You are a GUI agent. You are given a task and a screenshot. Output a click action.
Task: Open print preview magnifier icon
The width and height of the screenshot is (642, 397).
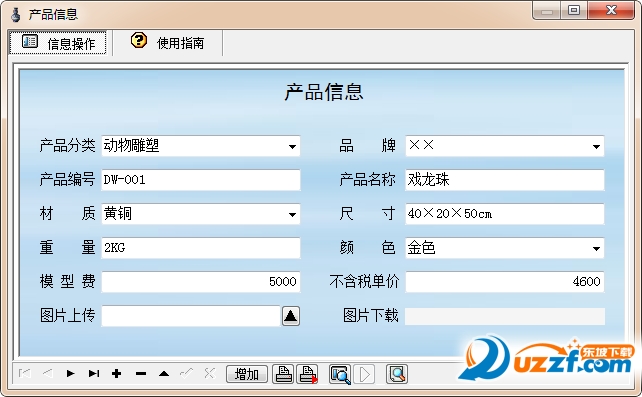pyautogui.click(x=340, y=374)
